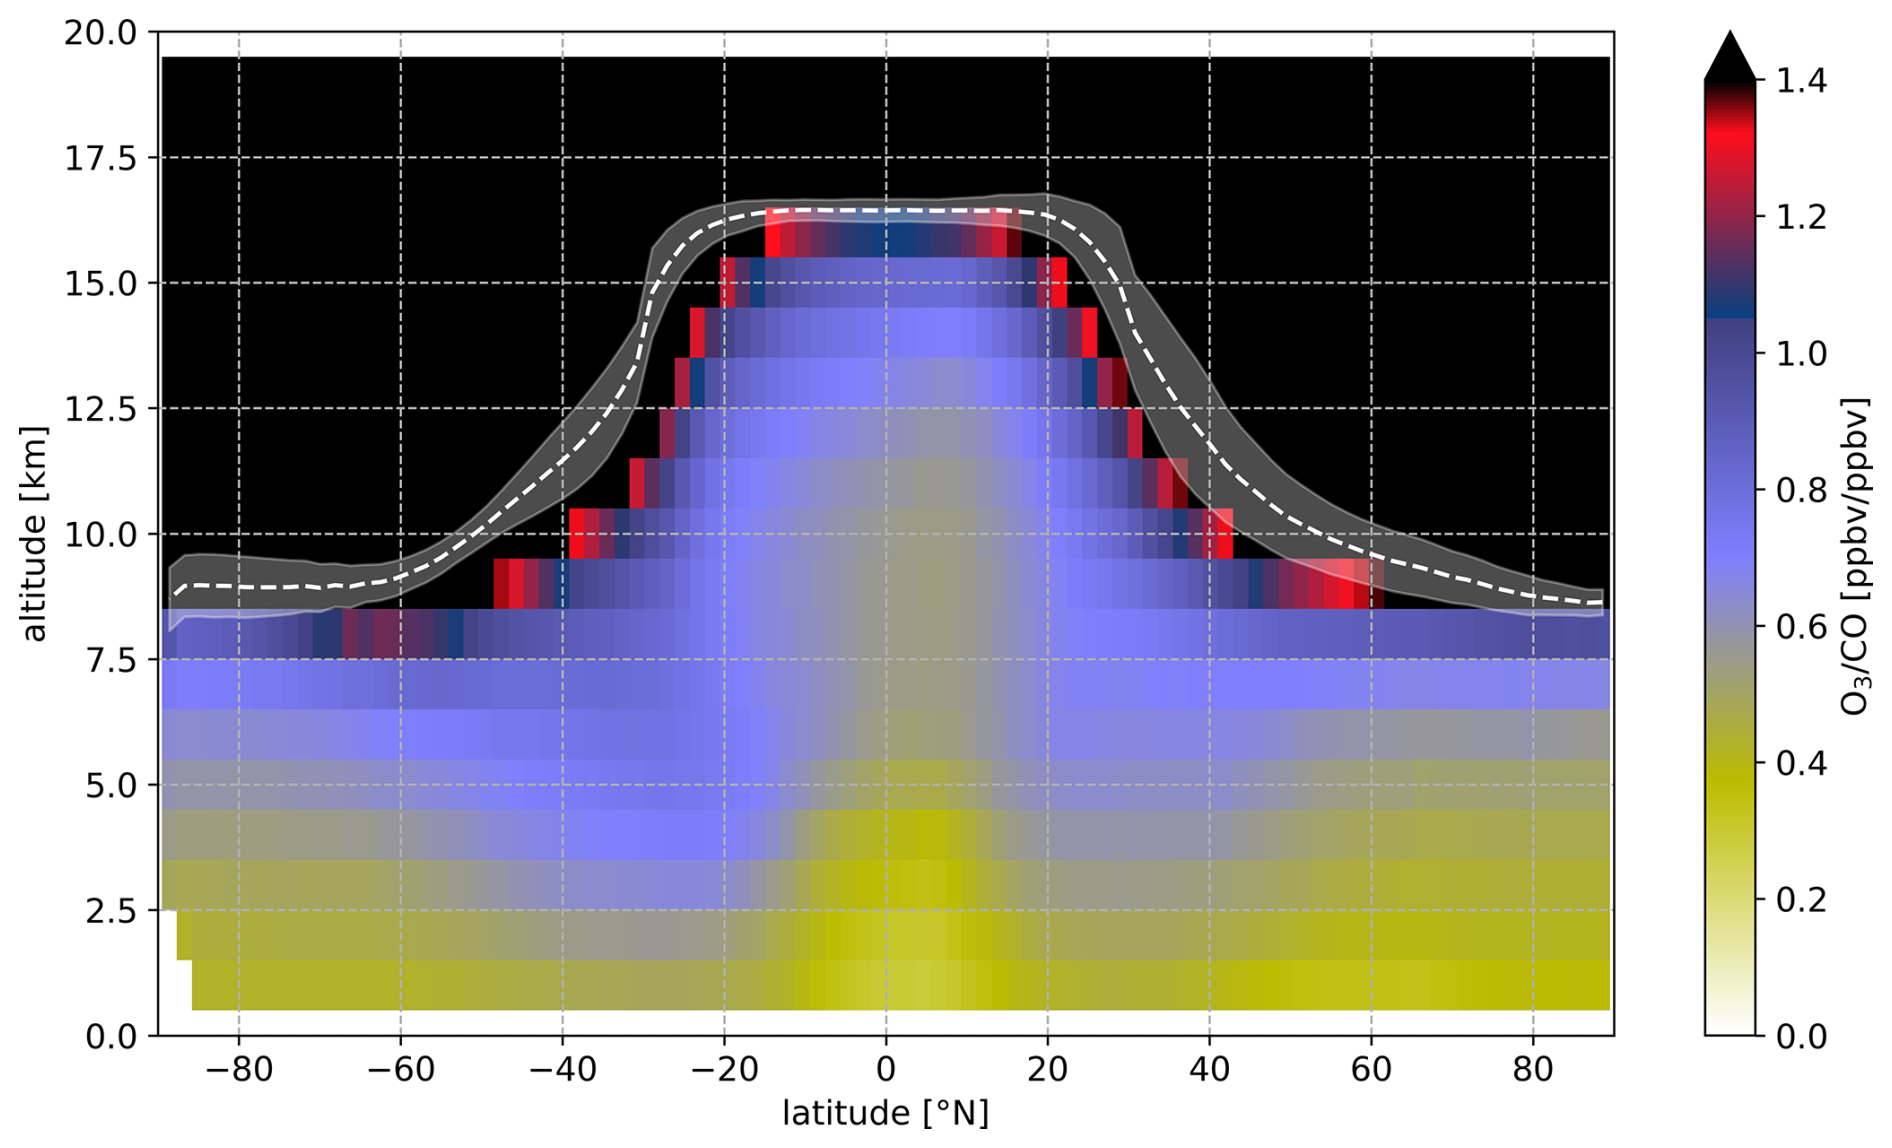This screenshot has width=1892, height=1148.
Task: Click the y-axis title altitude [km]
Action: (34, 533)
